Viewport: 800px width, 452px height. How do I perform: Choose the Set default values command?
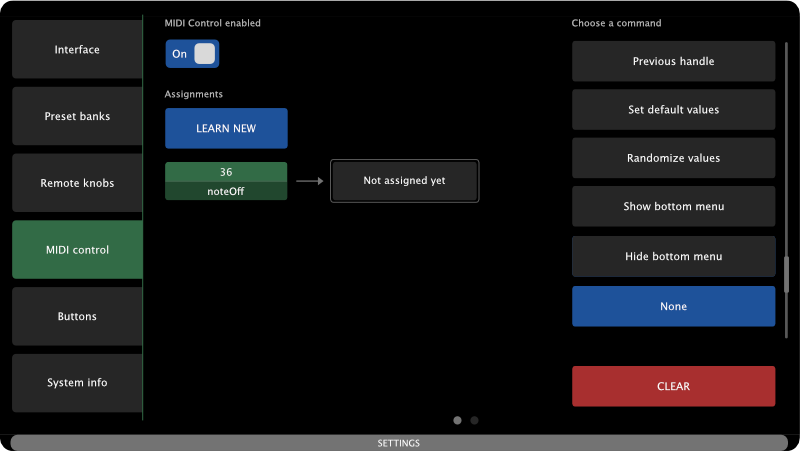[673, 110]
